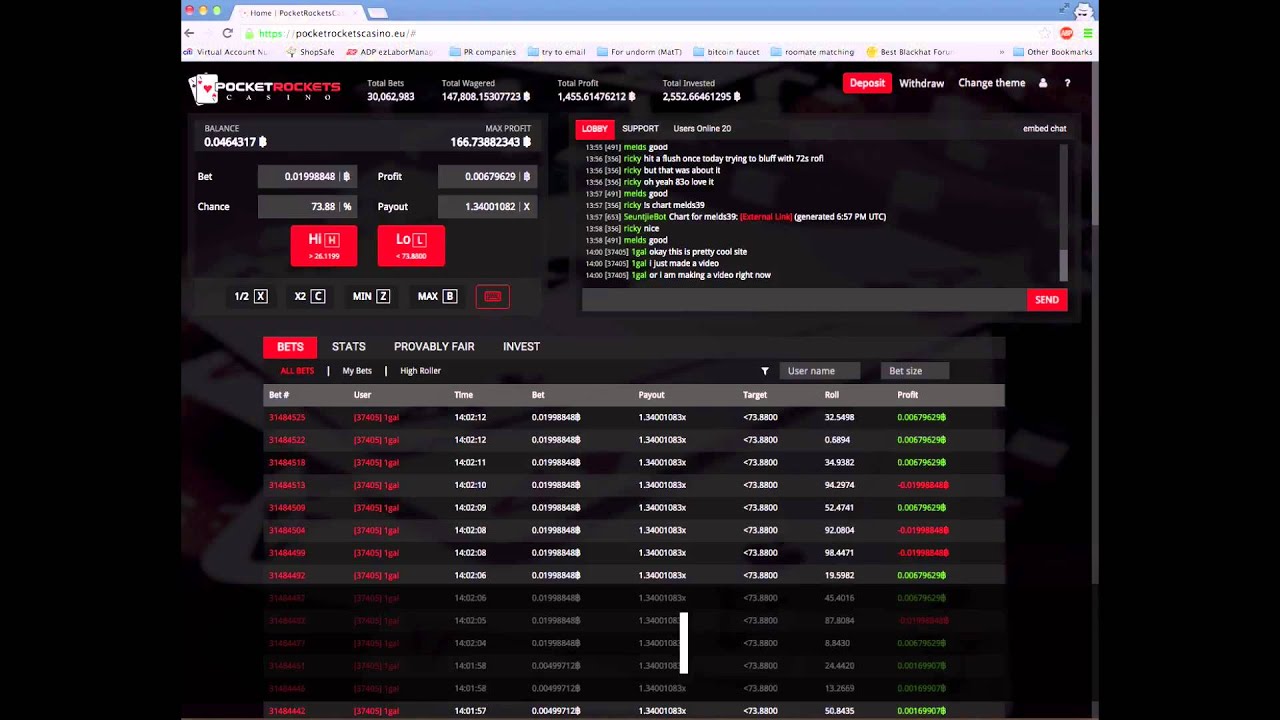Show ALL BETS filter
Screen dimensions: 1280x720
[x=297, y=371]
